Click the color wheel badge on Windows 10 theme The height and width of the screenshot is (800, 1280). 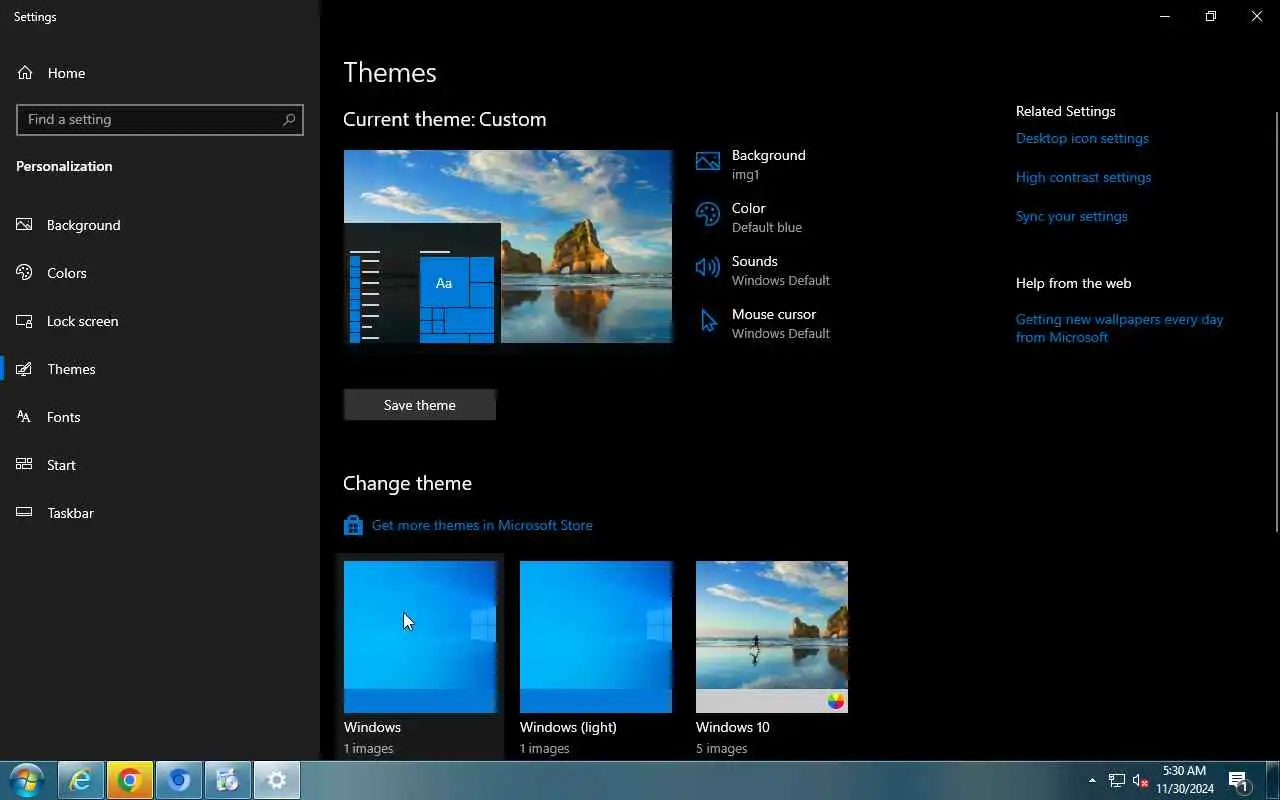836,701
